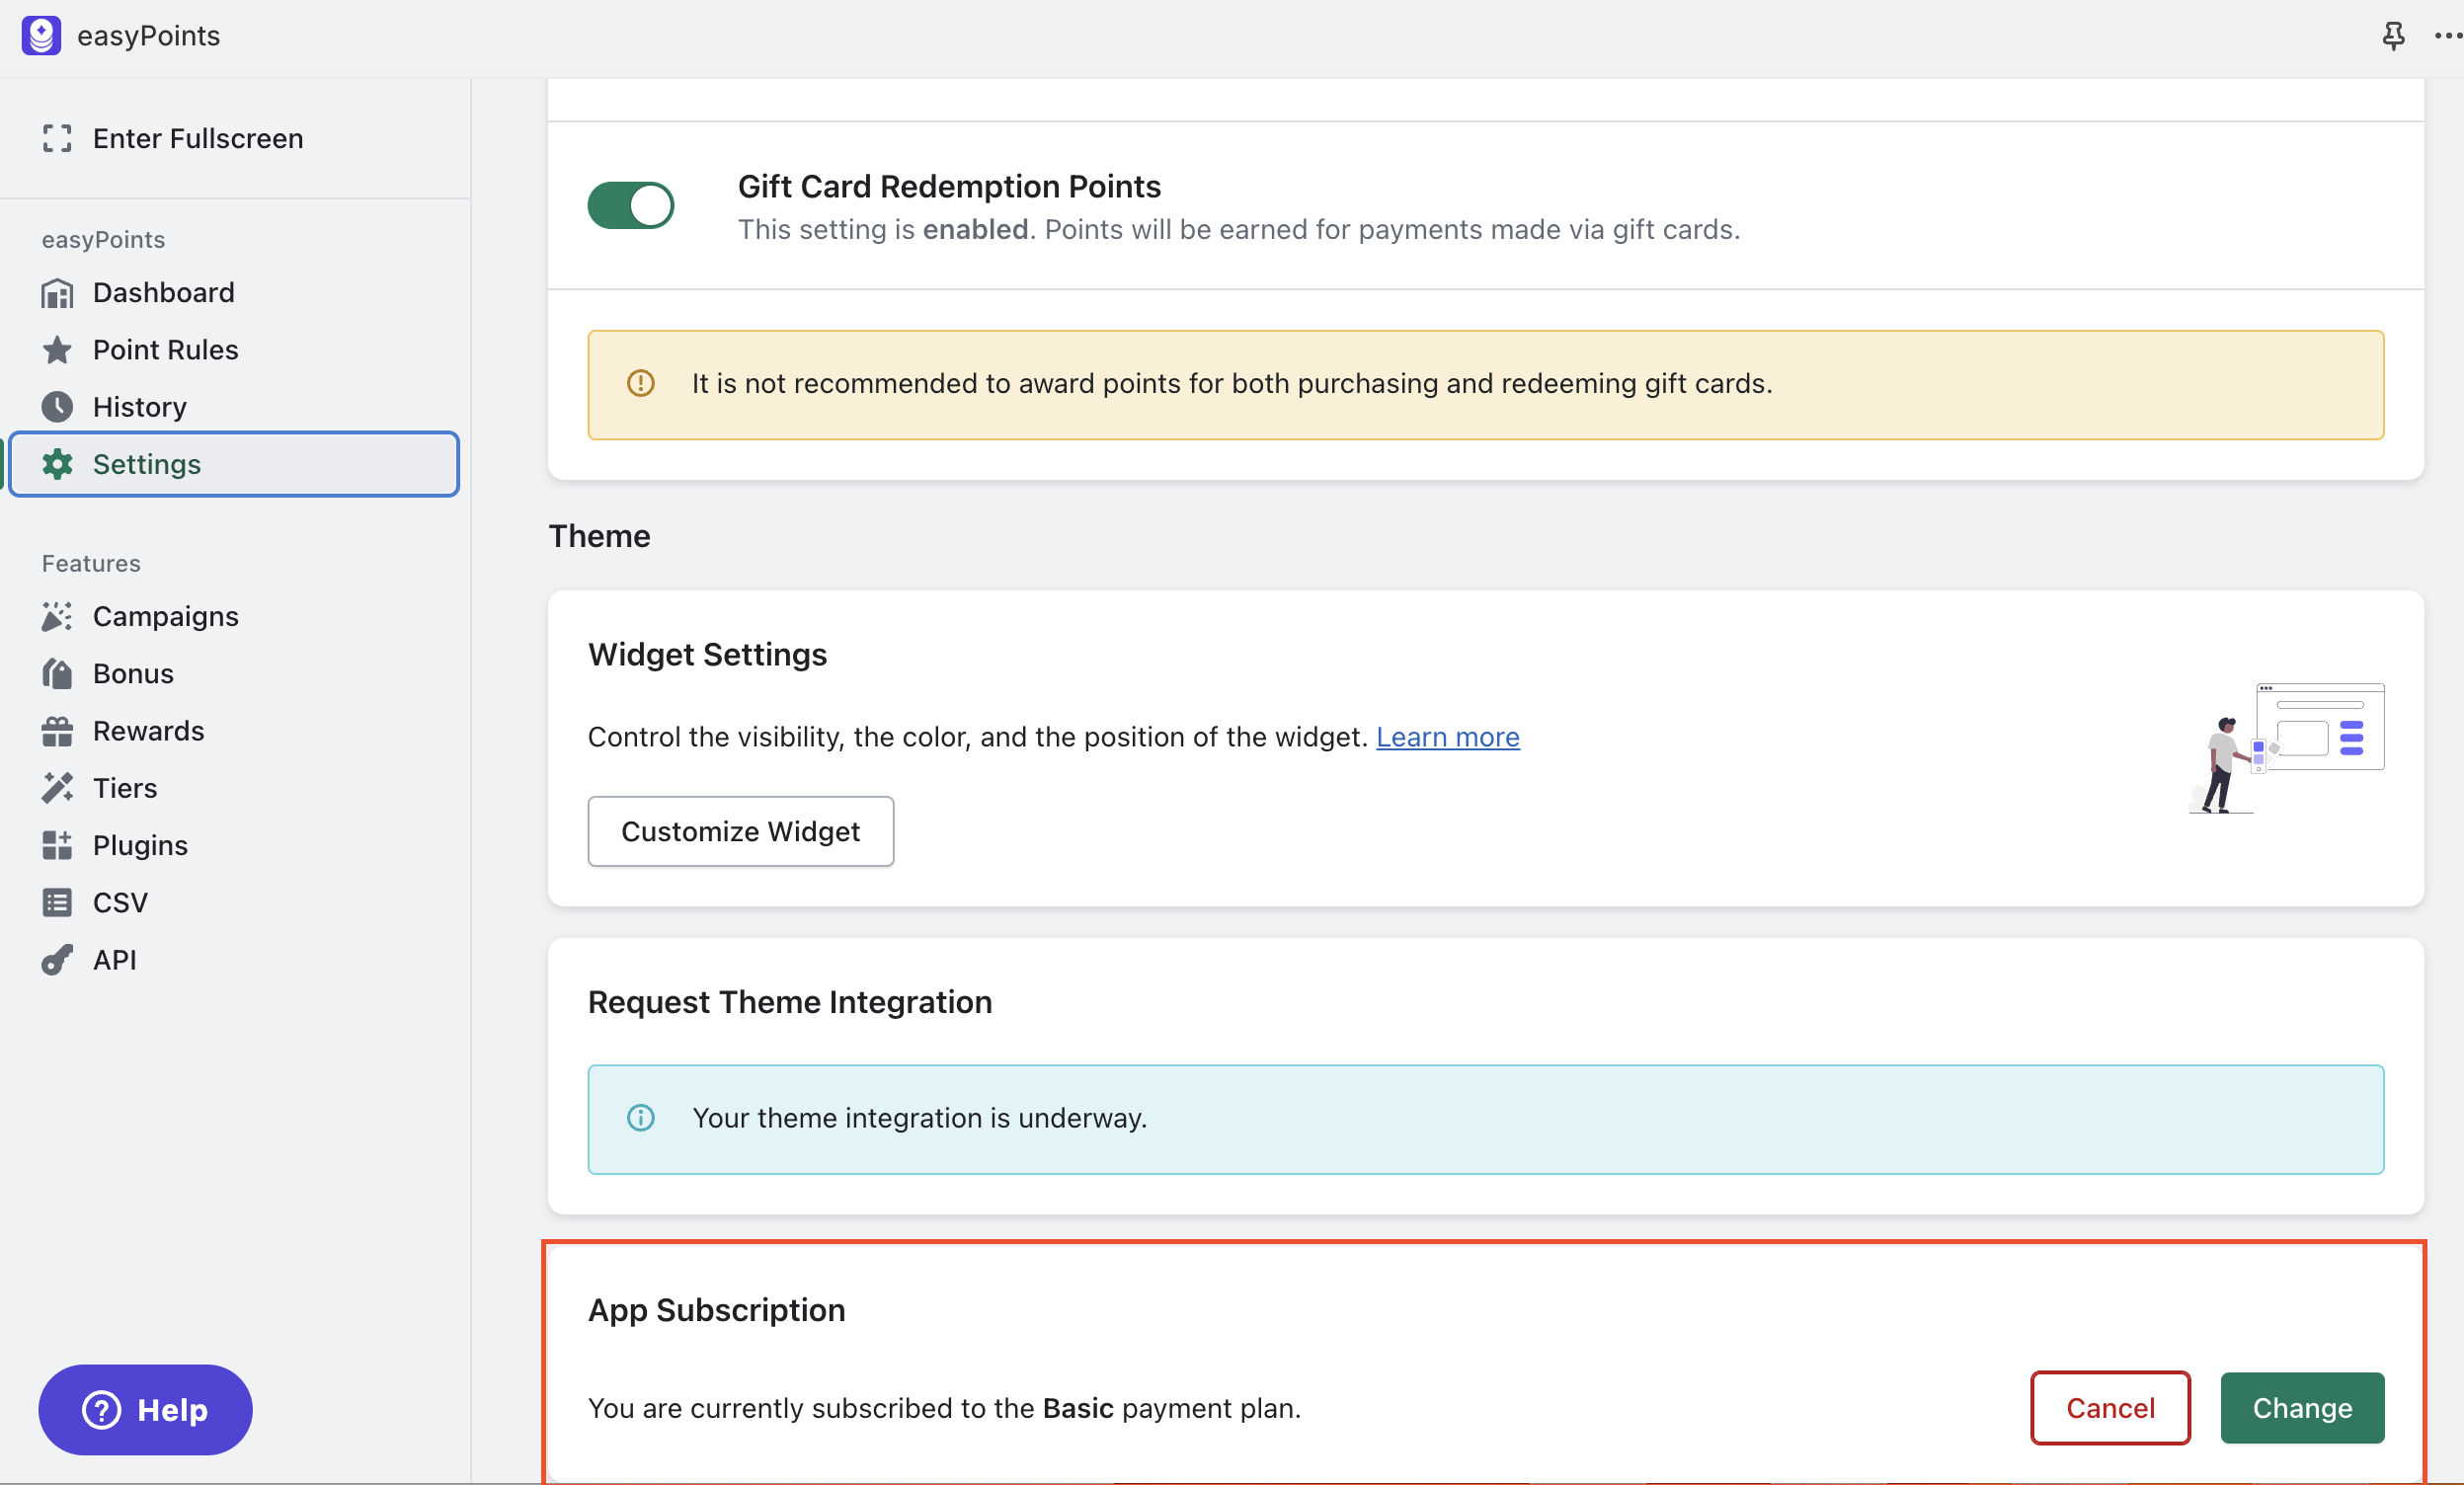The image size is (2464, 1485).
Task: Select the Point Rules star icon
Action: pos(58,349)
